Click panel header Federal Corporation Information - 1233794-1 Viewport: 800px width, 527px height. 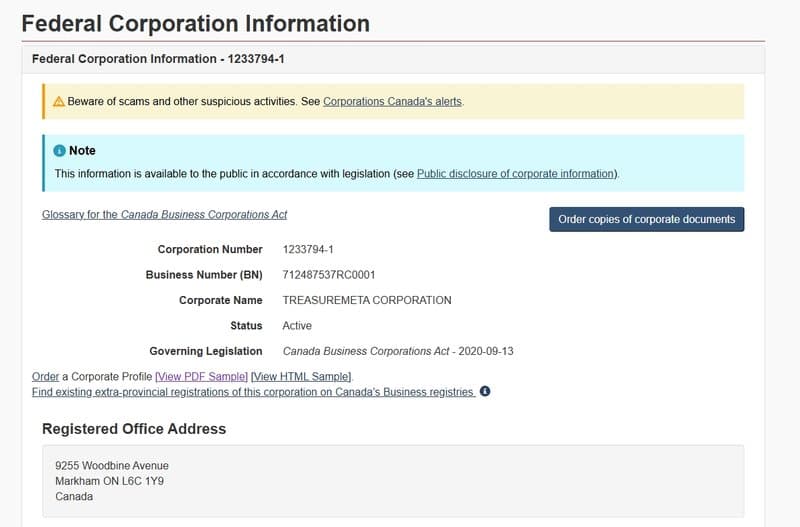[158, 59]
